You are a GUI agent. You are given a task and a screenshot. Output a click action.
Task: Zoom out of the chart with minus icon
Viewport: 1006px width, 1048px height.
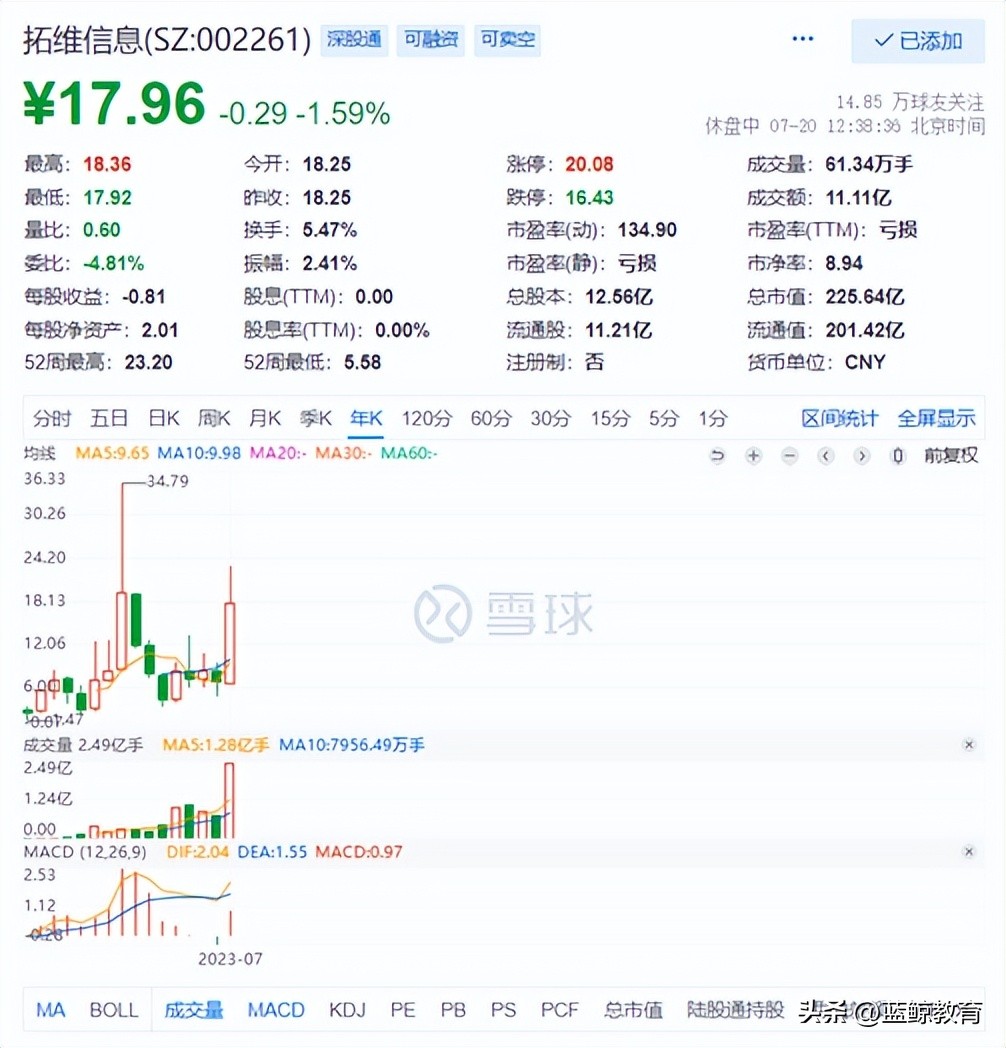(789, 455)
